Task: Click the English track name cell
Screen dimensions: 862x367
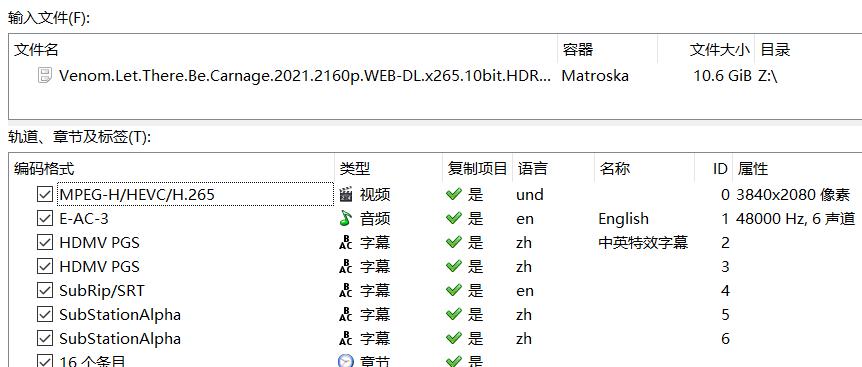Action: point(623,219)
